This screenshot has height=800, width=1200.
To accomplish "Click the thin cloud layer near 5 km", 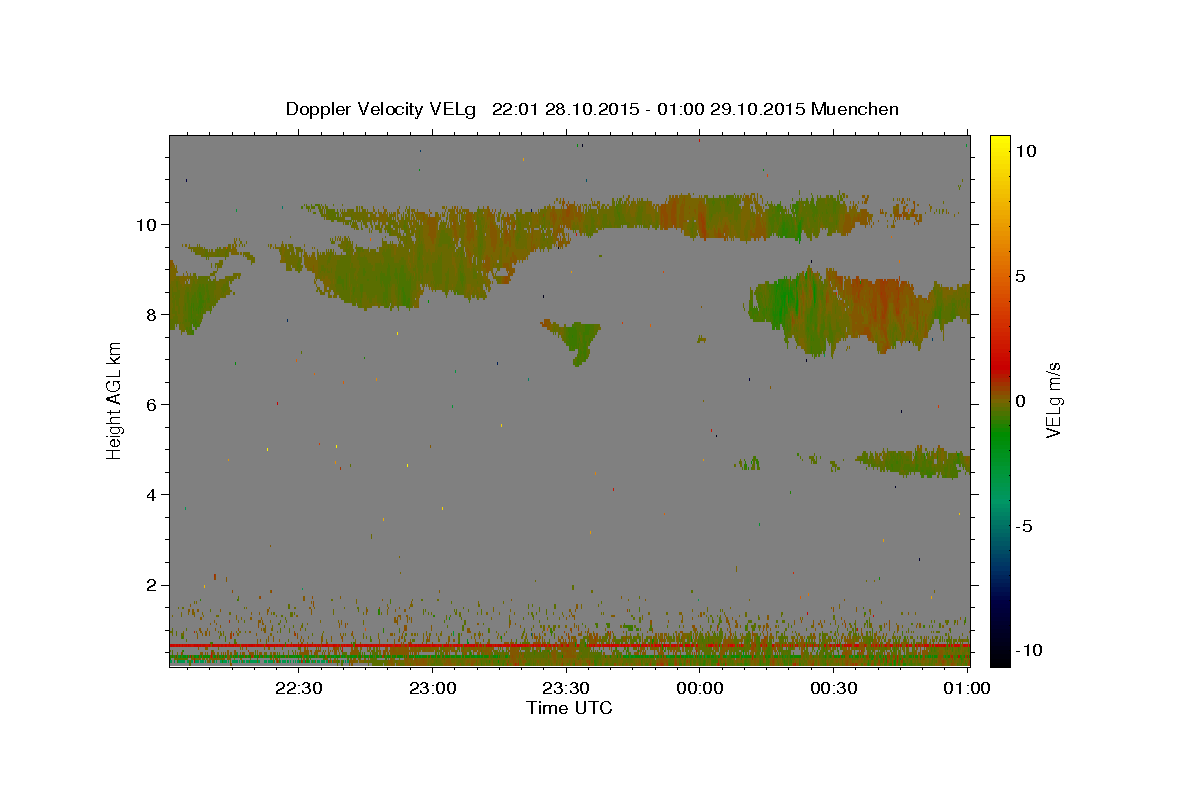I will point(915,461).
